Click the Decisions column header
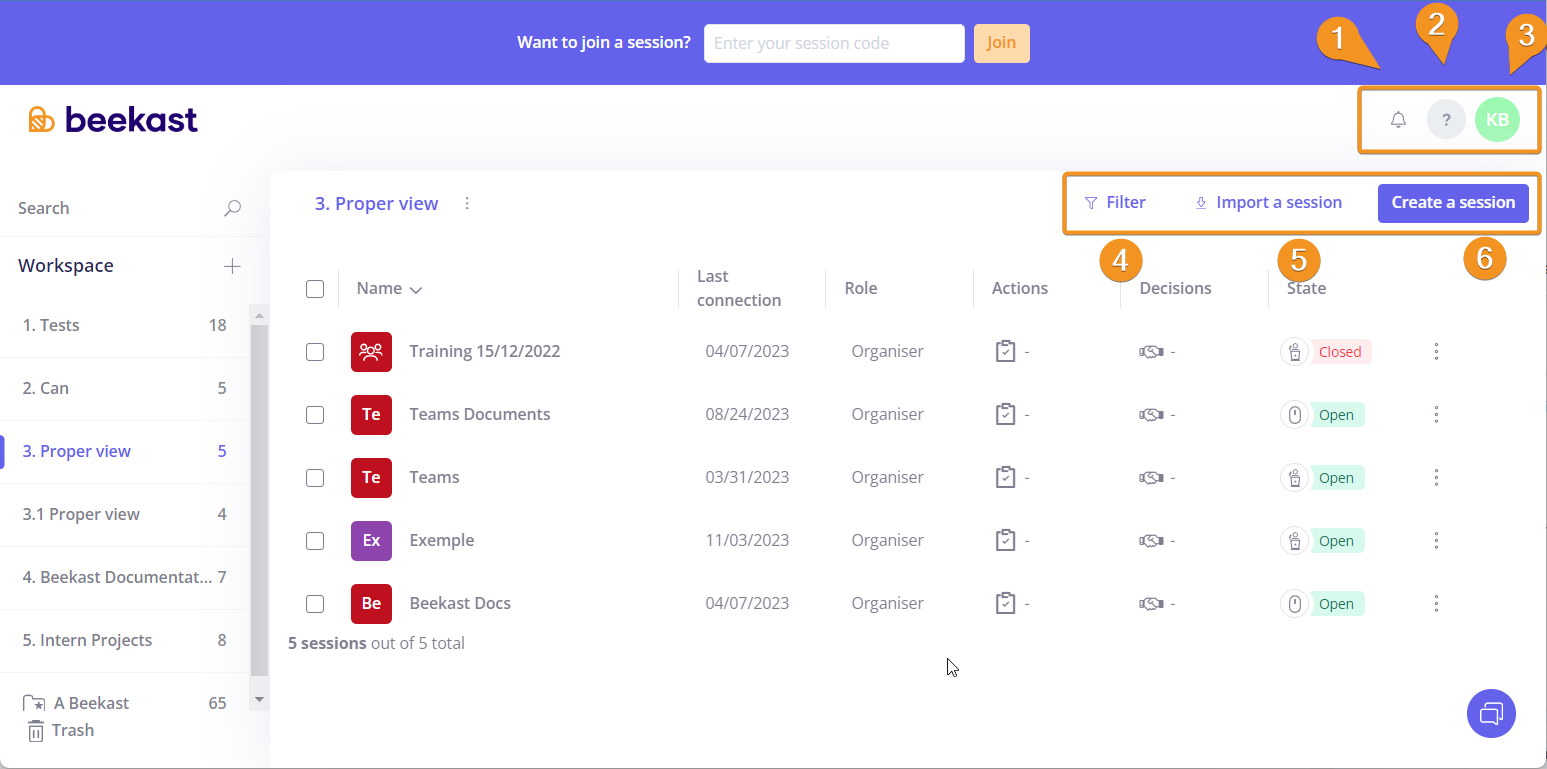The height and width of the screenshot is (769, 1547). pyautogui.click(x=1175, y=288)
